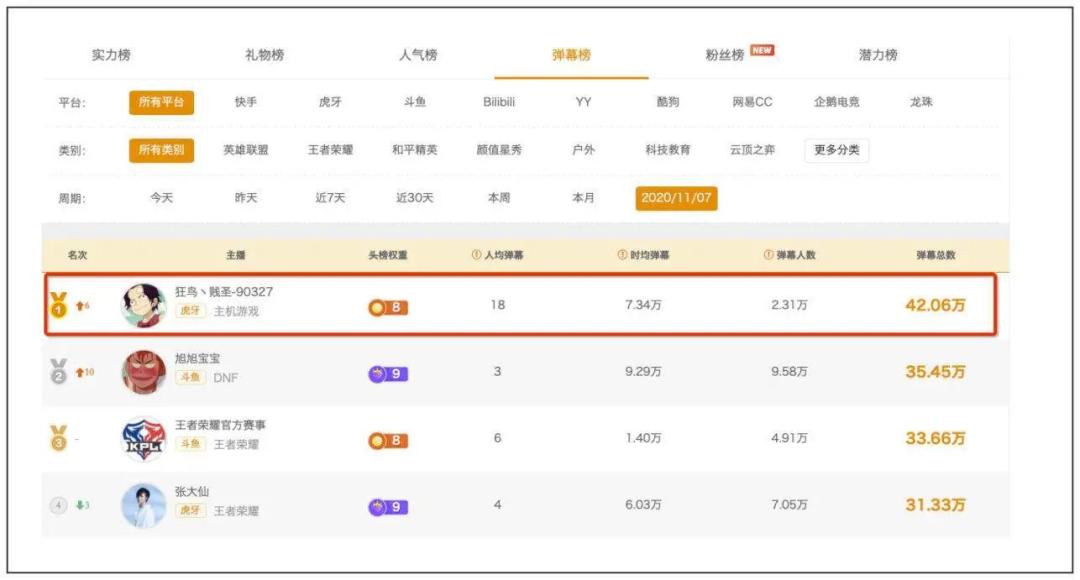Screen dimensions: 1080x580
Task: Click the info icon beside 时均弹幕
Action: 622,255
